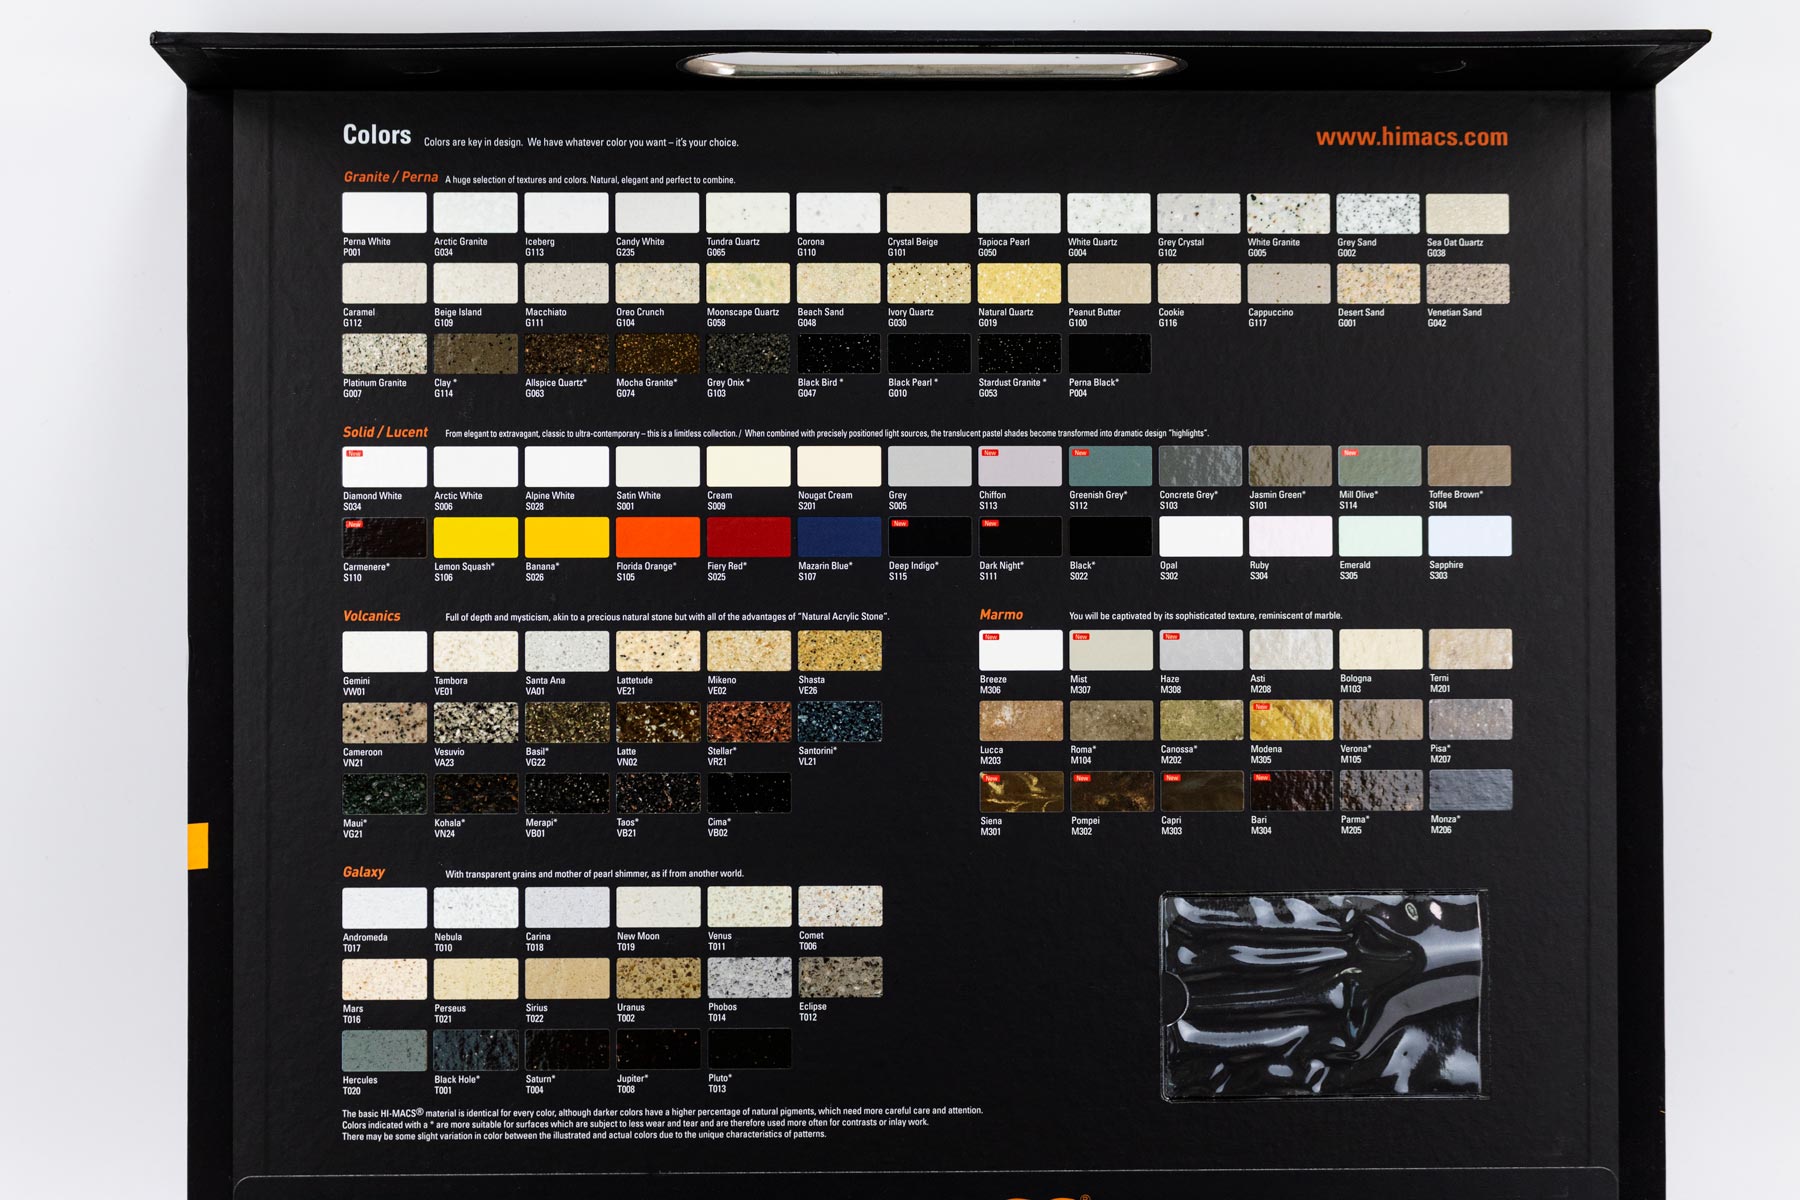Select the Grey Onix G103 swatch
1800x1200 pixels.
pyautogui.click(x=749, y=354)
